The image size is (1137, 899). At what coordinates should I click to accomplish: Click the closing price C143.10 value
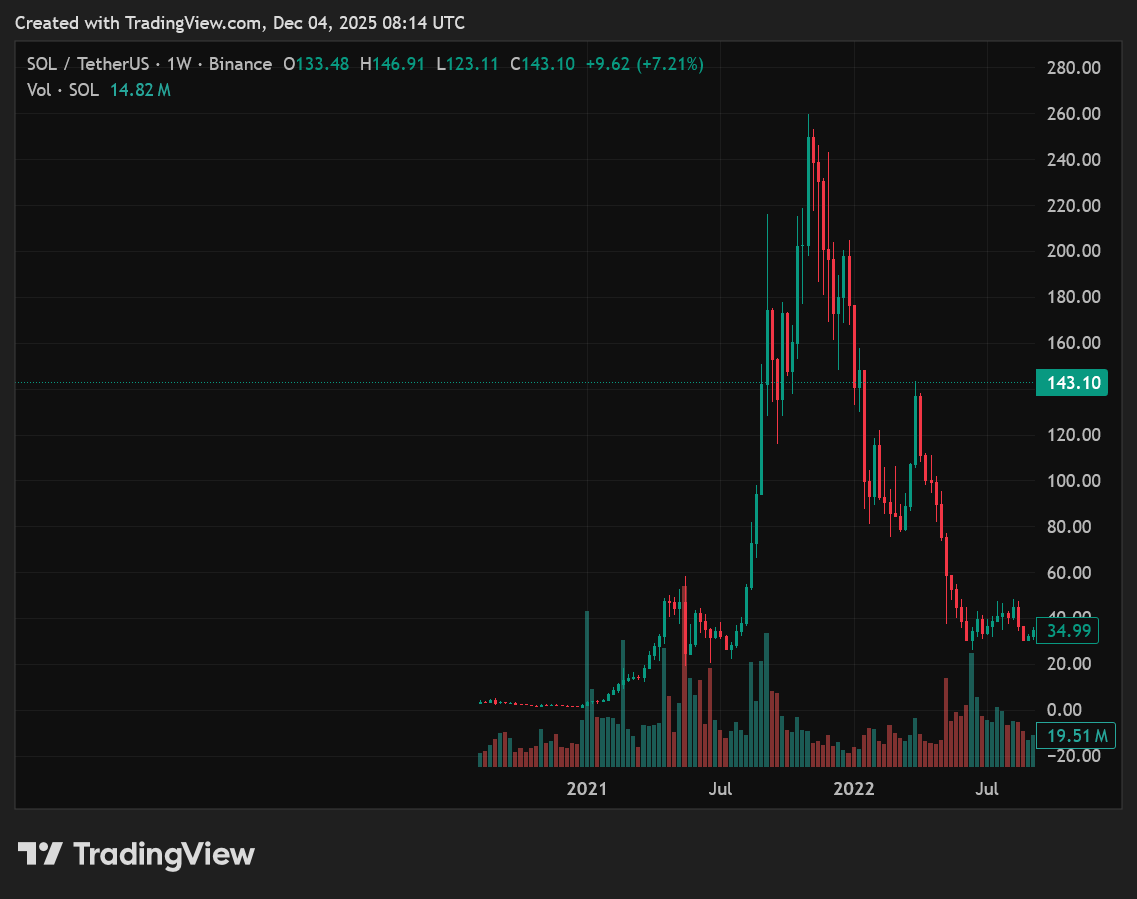pos(543,64)
